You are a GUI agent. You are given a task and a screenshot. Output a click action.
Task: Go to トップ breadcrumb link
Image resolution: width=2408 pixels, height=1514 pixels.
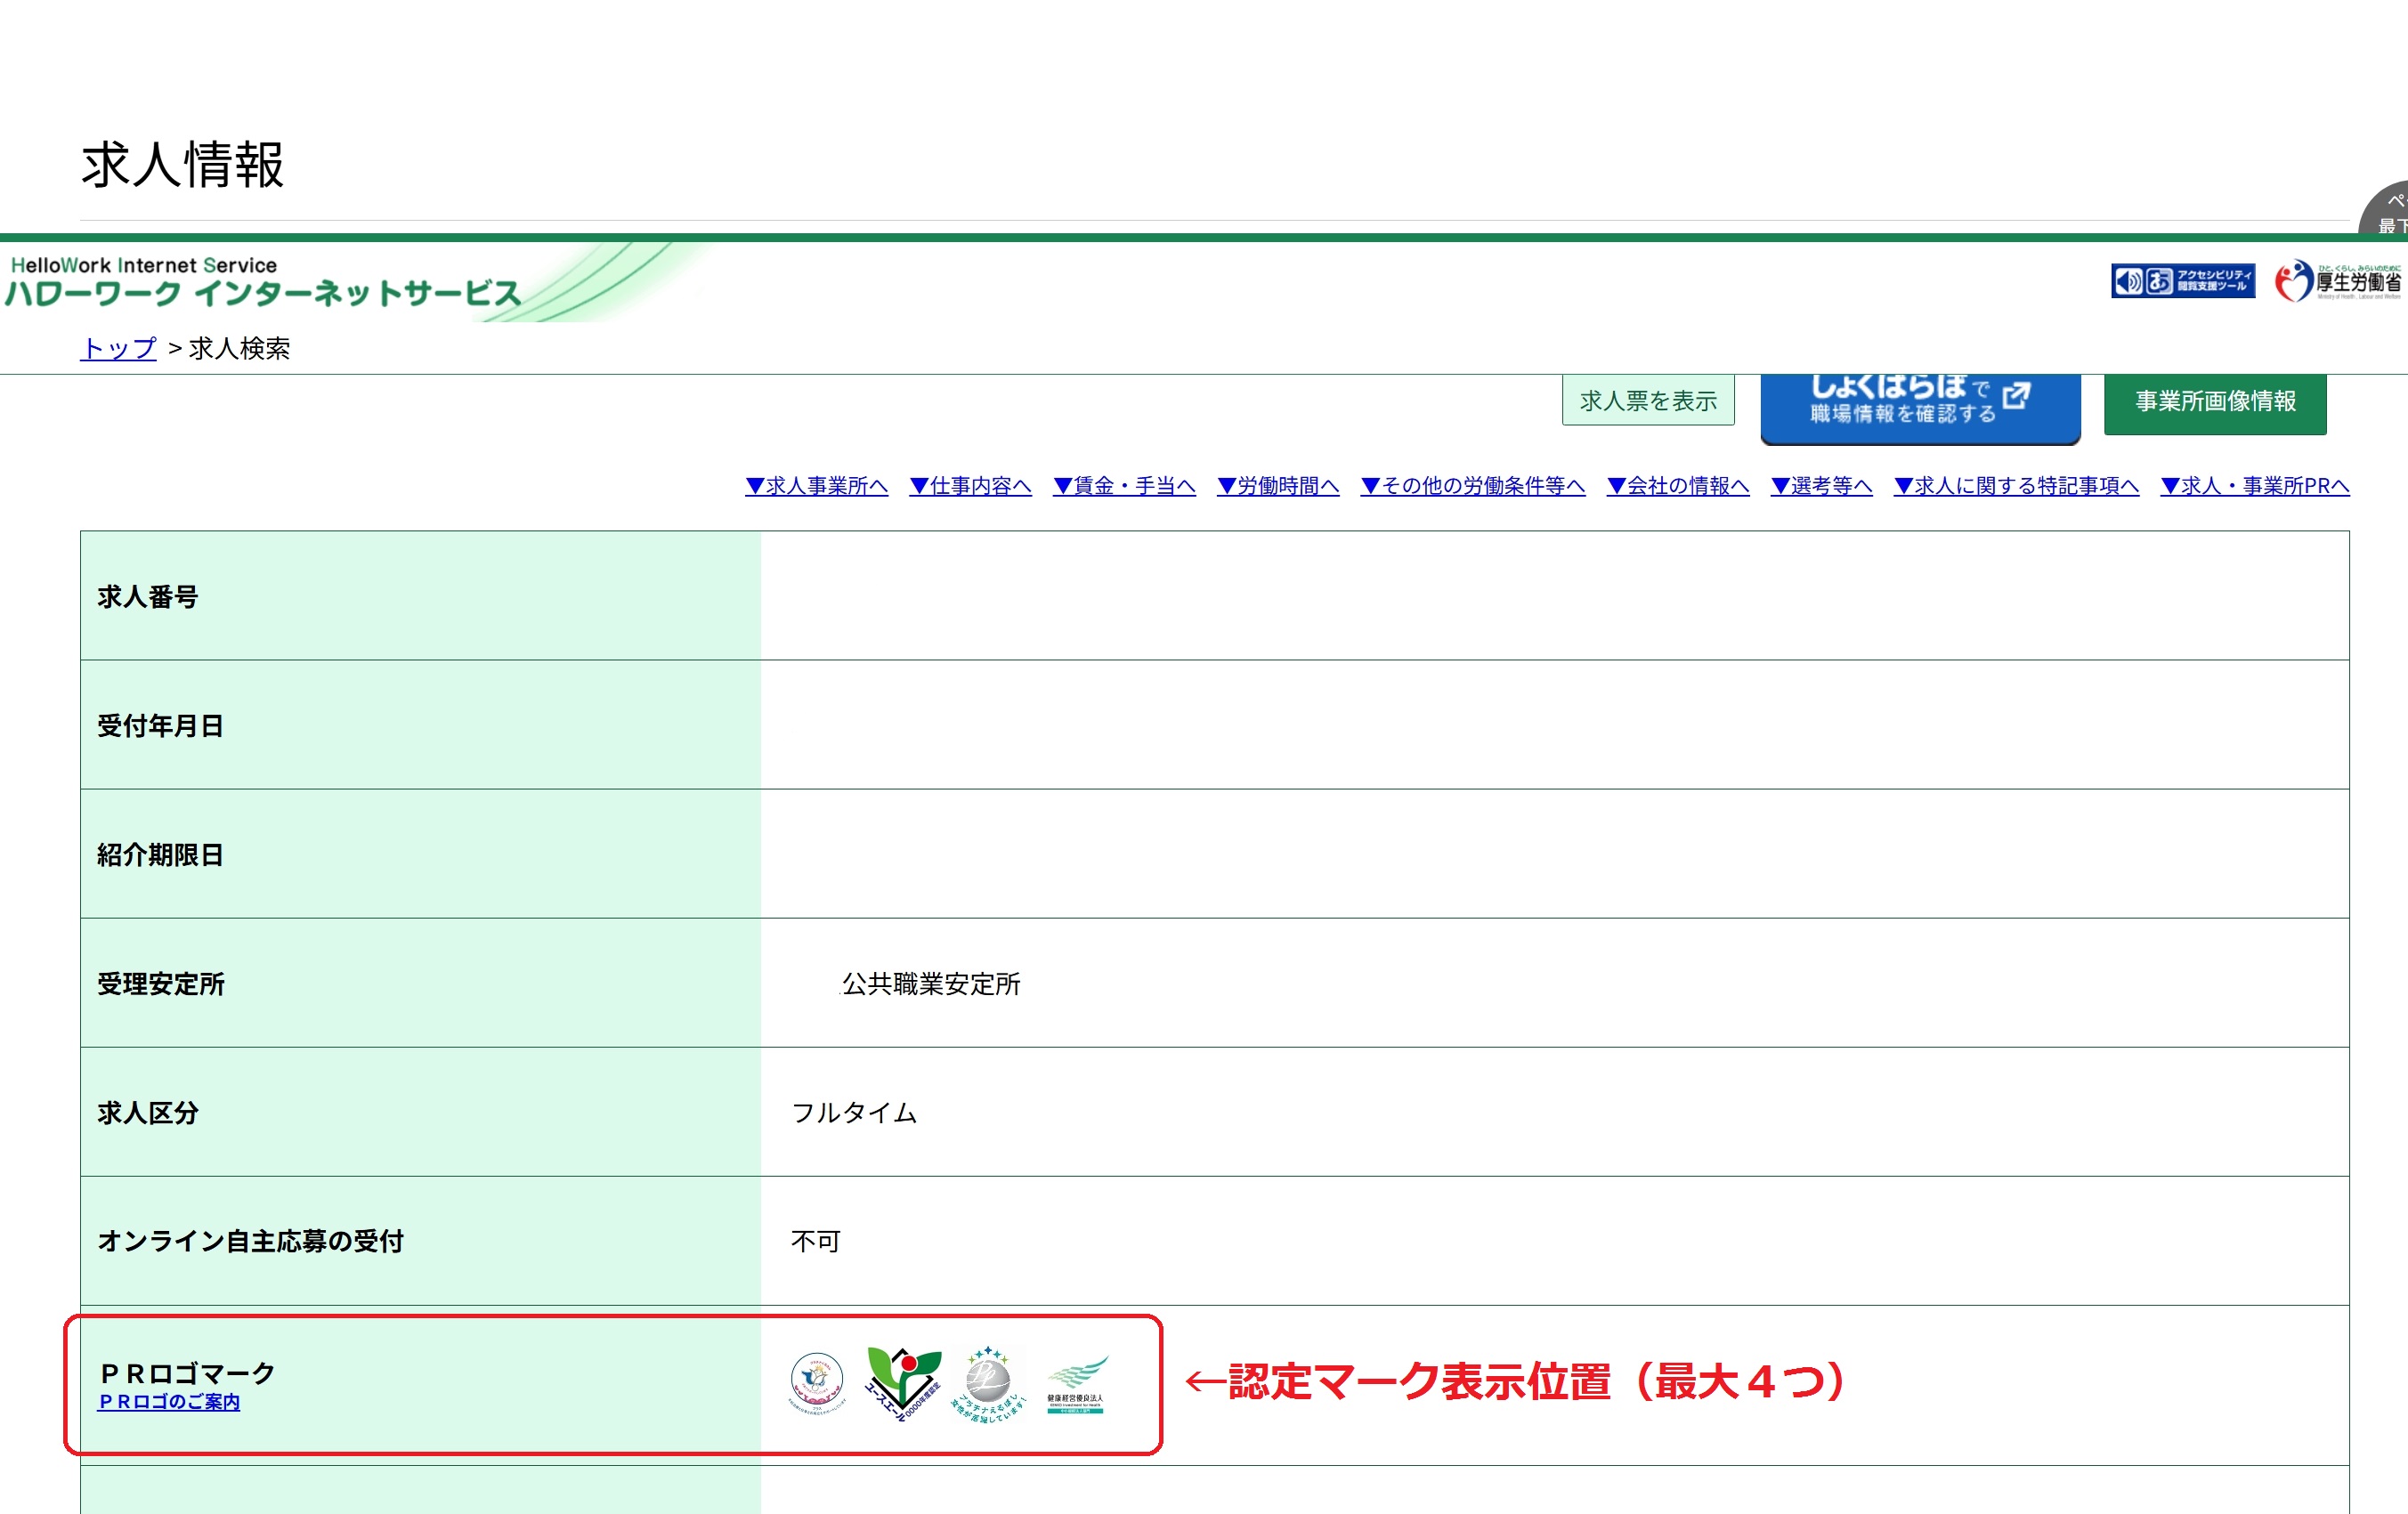pyautogui.click(x=118, y=348)
